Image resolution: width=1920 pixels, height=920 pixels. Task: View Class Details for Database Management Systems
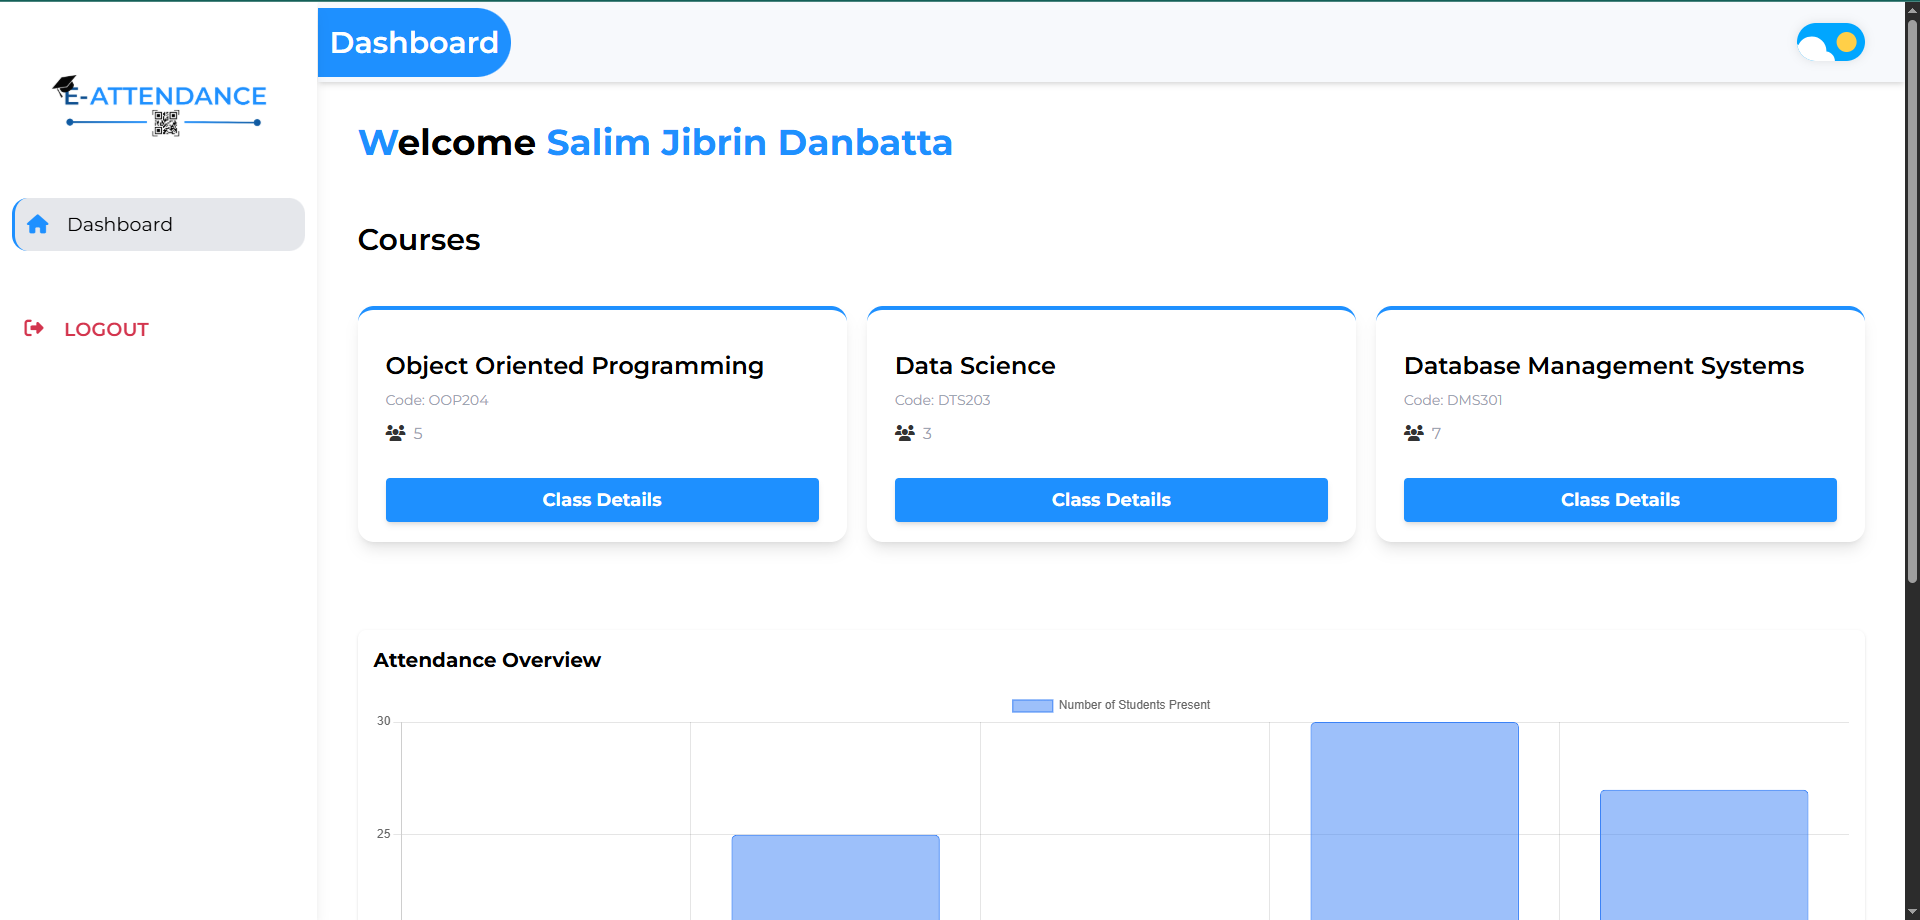point(1620,500)
